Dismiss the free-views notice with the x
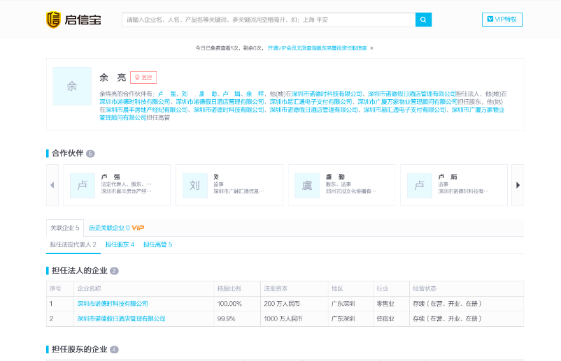Viewport: 561px width, 361px height. coord(372,48)
